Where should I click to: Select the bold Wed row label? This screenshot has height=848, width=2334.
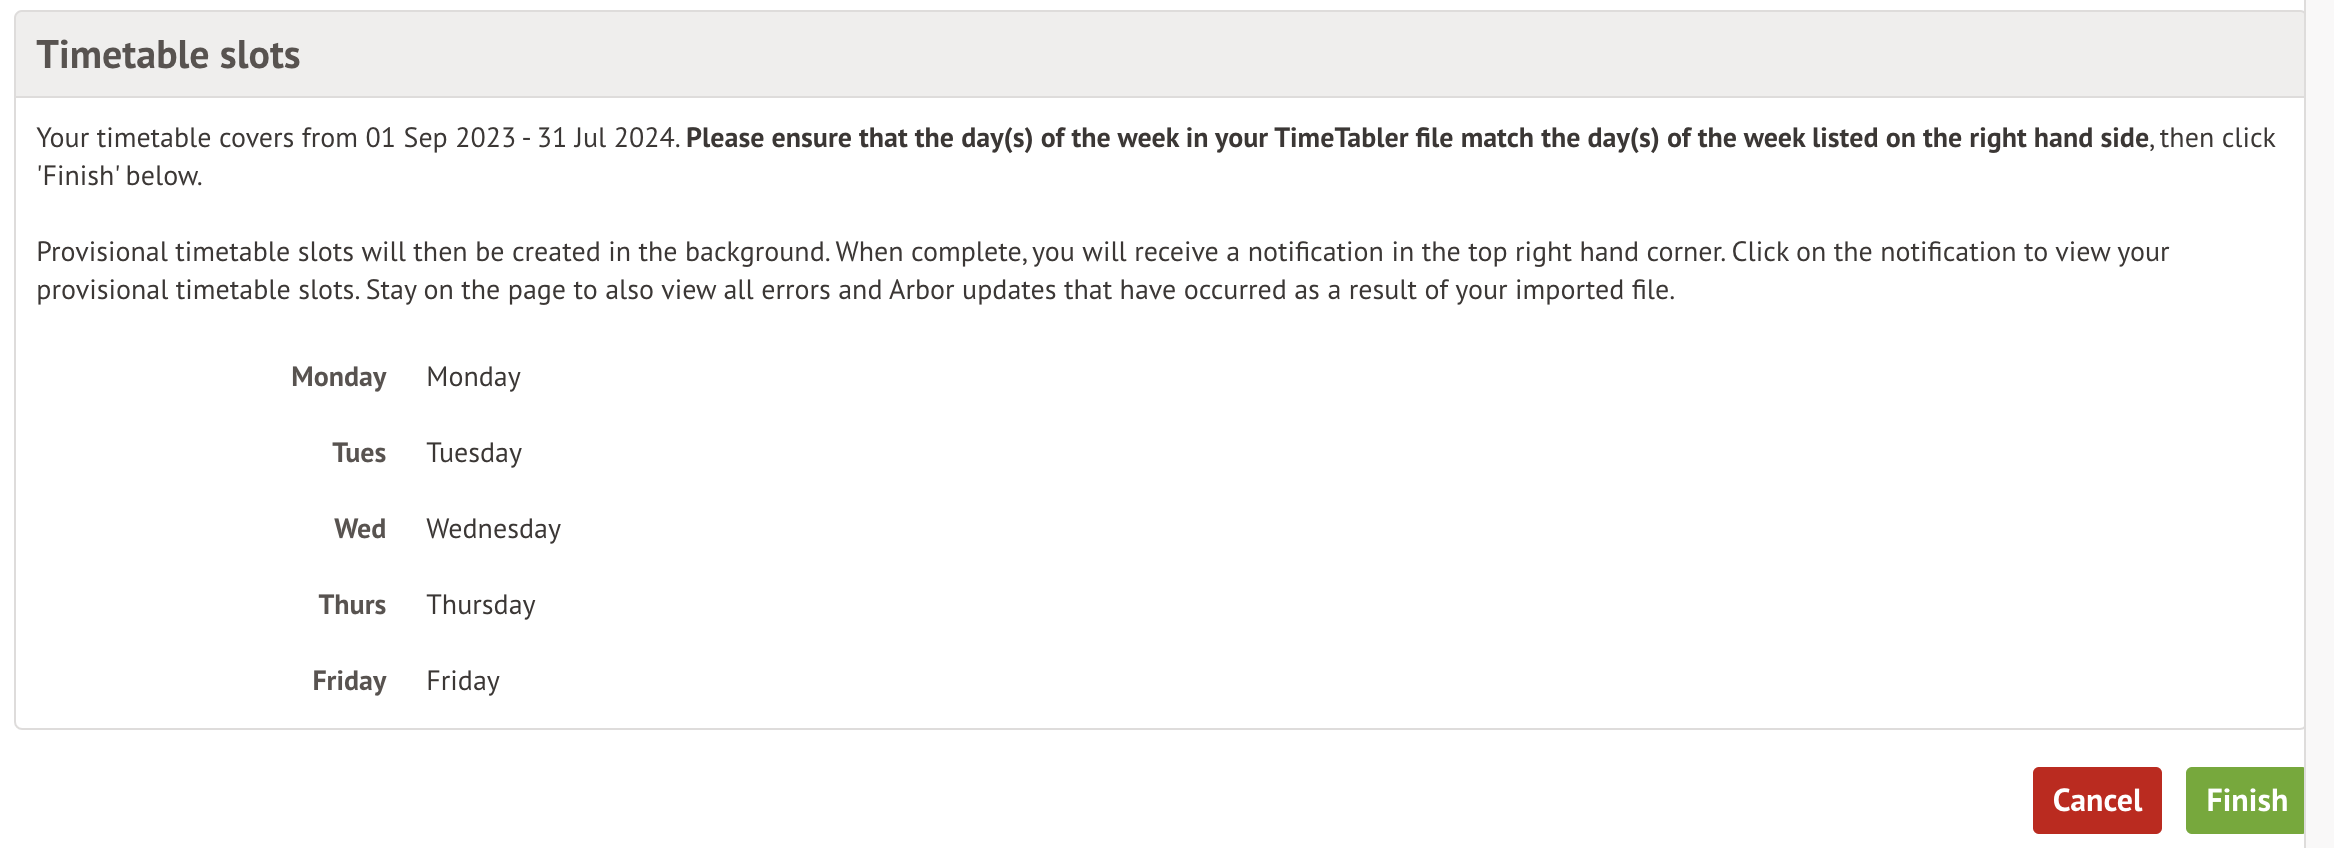click(359, 529)
